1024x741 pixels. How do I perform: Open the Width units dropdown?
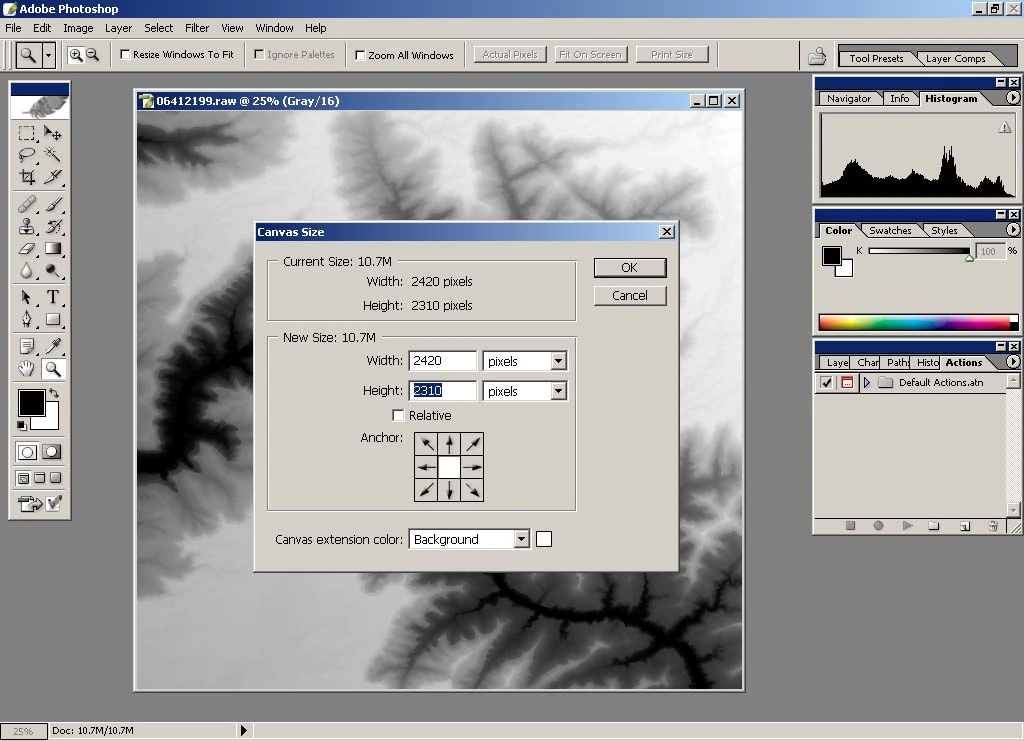click(x=558, y=361)
